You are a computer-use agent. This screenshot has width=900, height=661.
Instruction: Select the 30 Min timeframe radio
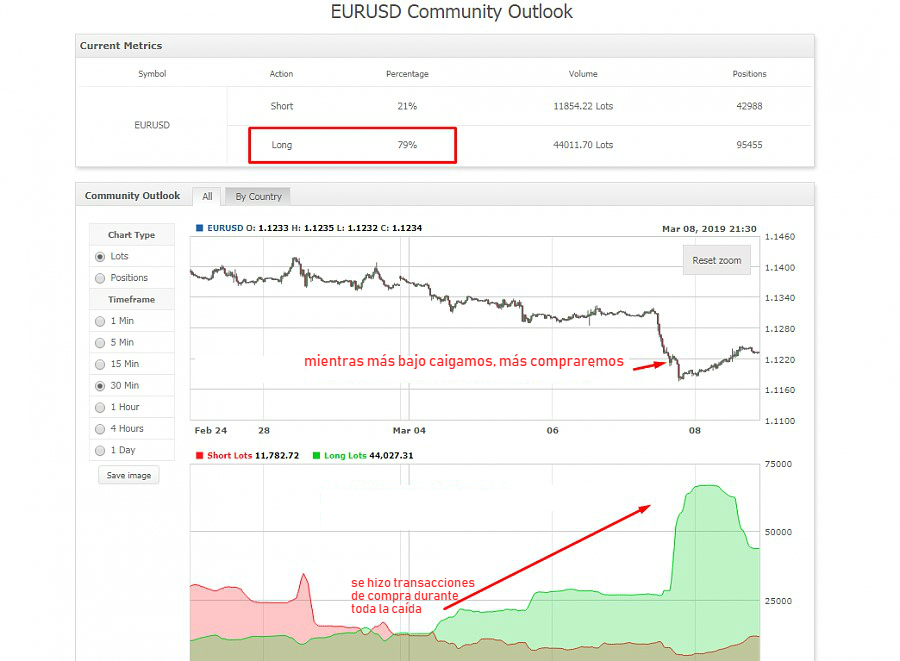click(100, 386)
